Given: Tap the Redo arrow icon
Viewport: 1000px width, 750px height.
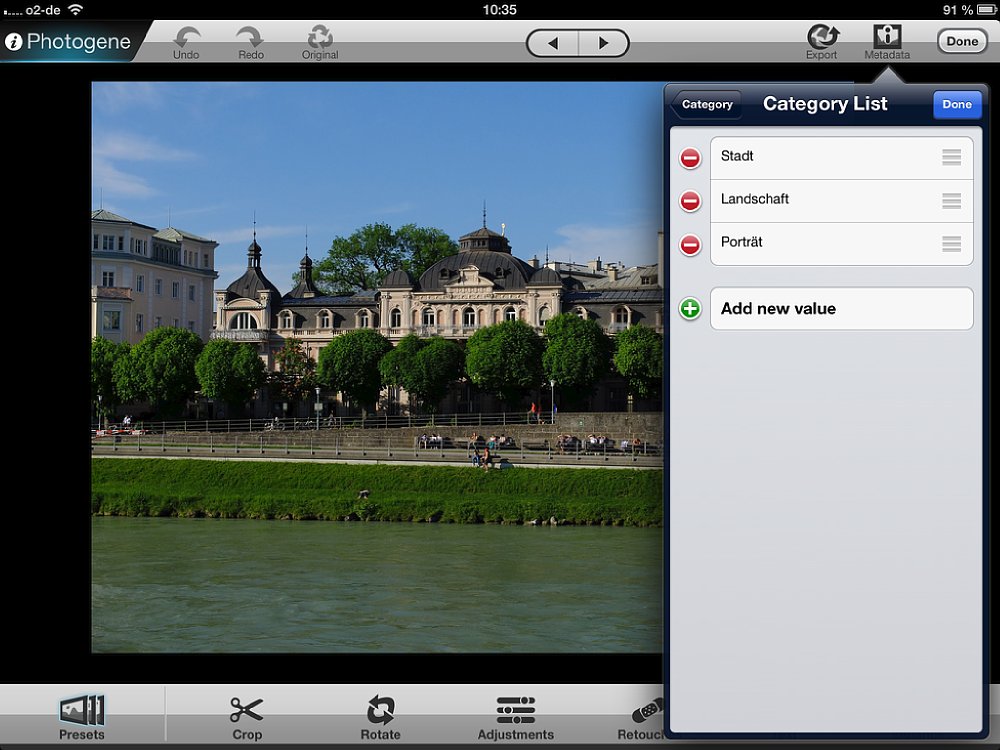Looking at the screenshot, I should (250, 38).
